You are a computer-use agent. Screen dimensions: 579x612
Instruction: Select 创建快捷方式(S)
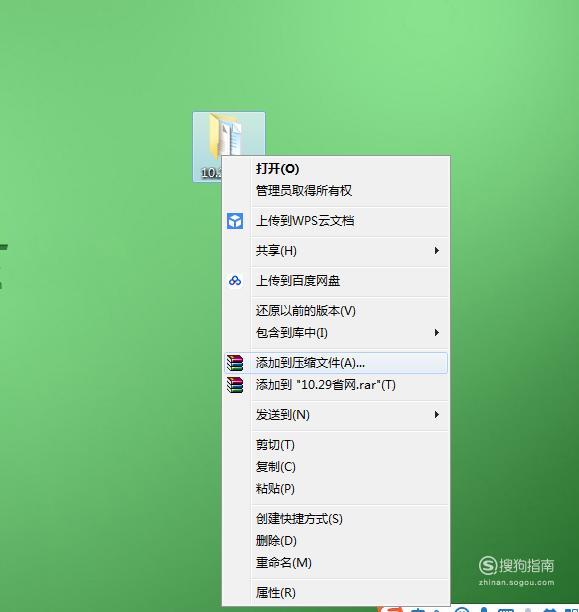click(x=336, y=519)
